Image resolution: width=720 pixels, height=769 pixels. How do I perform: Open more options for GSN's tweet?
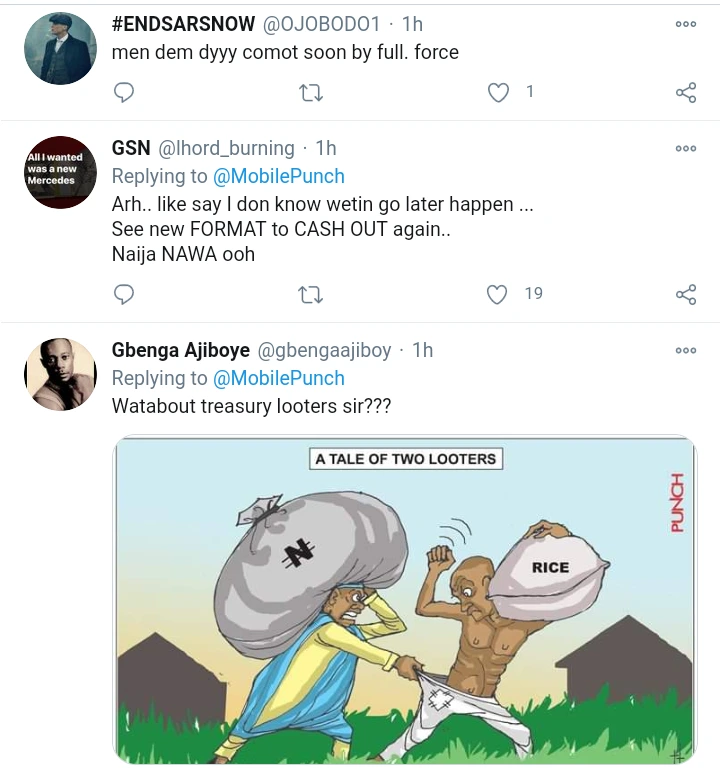point(685,148)
